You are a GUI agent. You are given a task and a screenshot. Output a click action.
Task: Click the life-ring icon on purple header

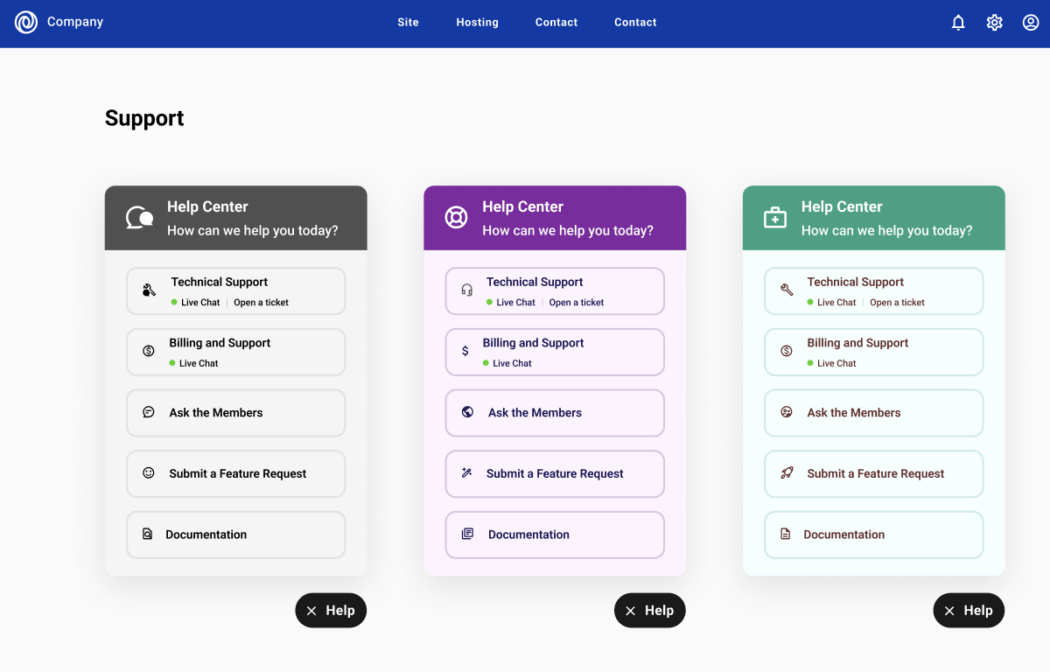[457, 216]
